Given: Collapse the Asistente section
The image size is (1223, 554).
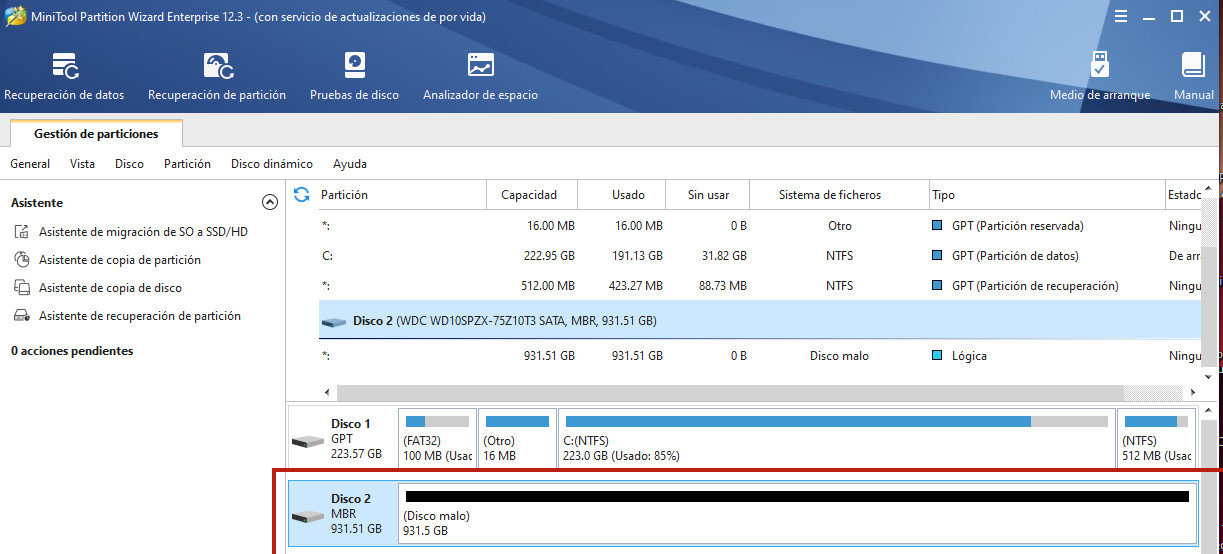Looking at the screenshot, I should [269, 202].
